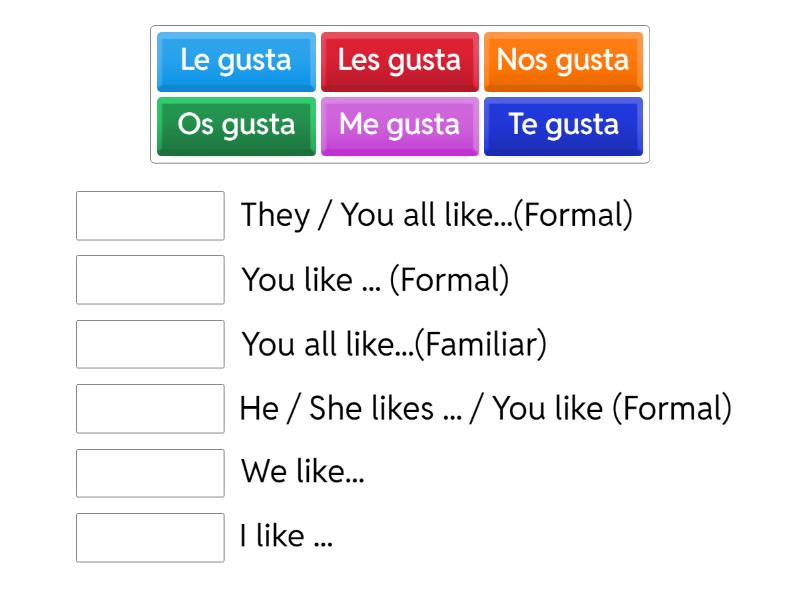
Task: Click the answer slot for 'He / She likes'
Action: 149,409
